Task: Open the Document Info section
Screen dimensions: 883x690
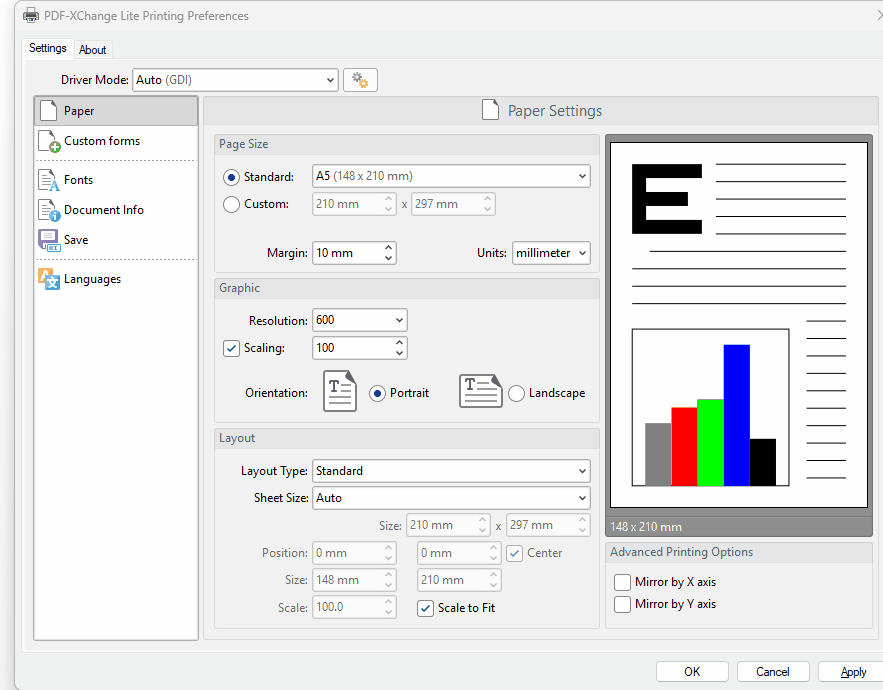Action: [x=116, y=210]
